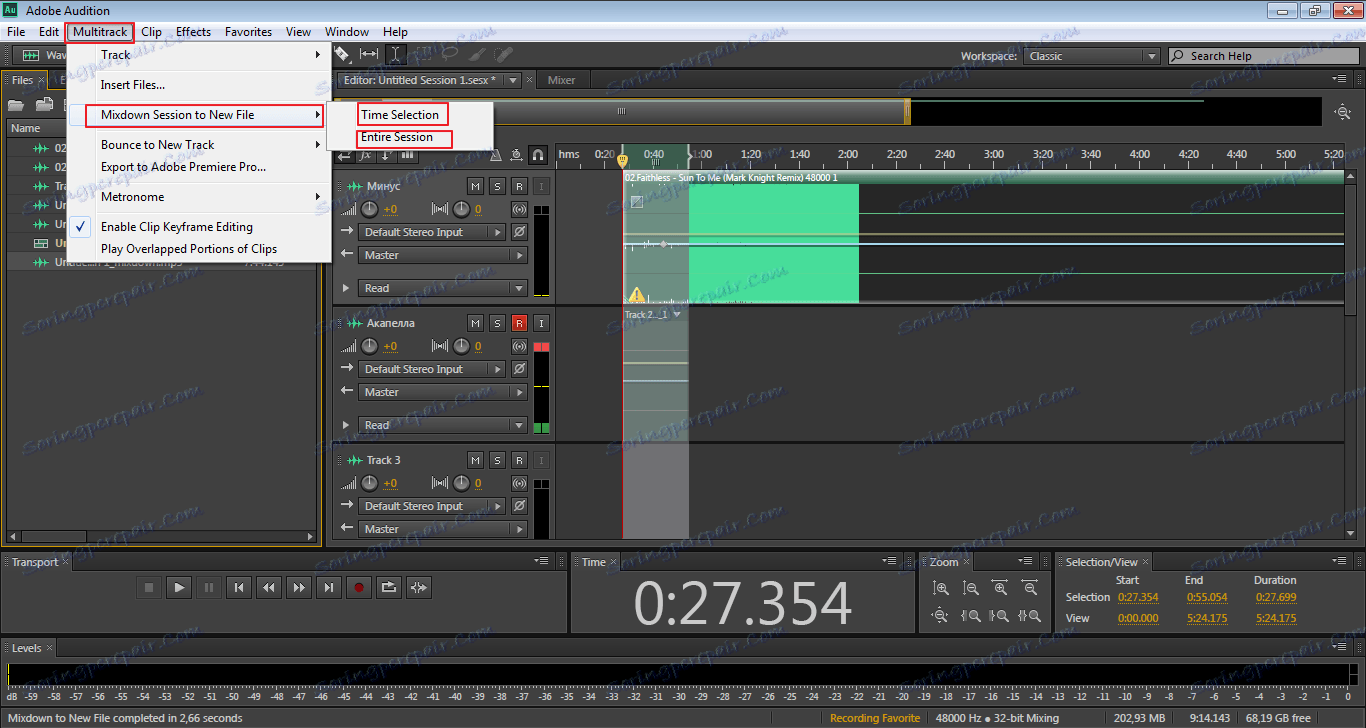The width and height of the screenshot is (1366, 728).
Task: Zoom in at the Out point
Action: (999, 616)
